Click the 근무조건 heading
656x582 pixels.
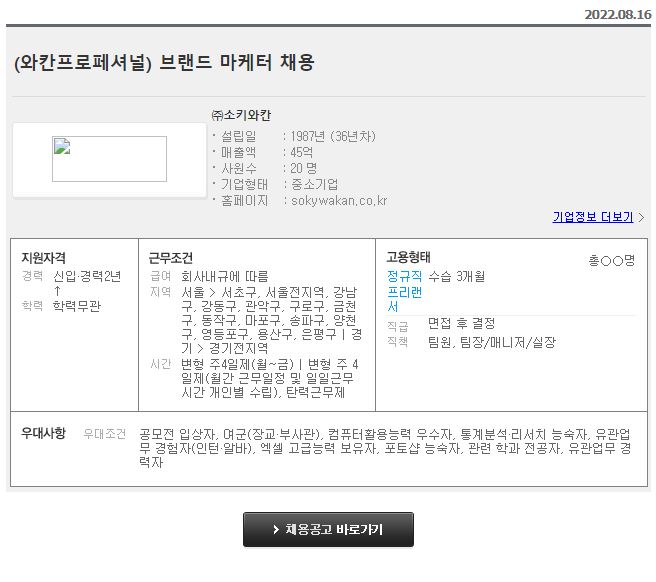click(x=171, y=258)
